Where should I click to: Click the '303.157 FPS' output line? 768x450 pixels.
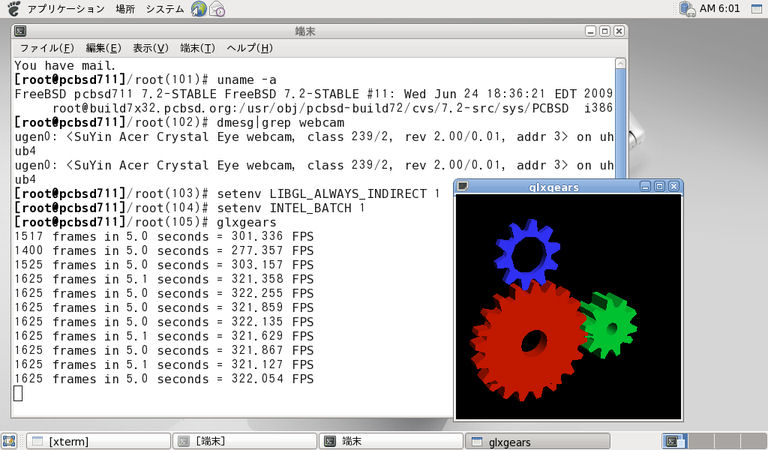(x=164, y=265)
